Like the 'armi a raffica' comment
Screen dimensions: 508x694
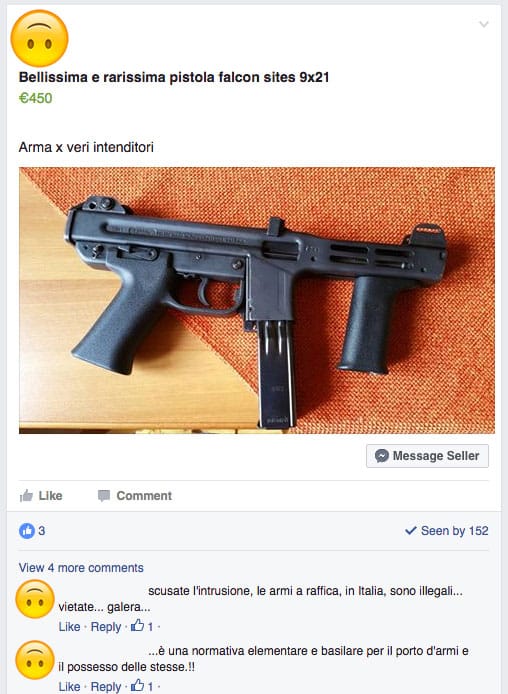(69, 627)
